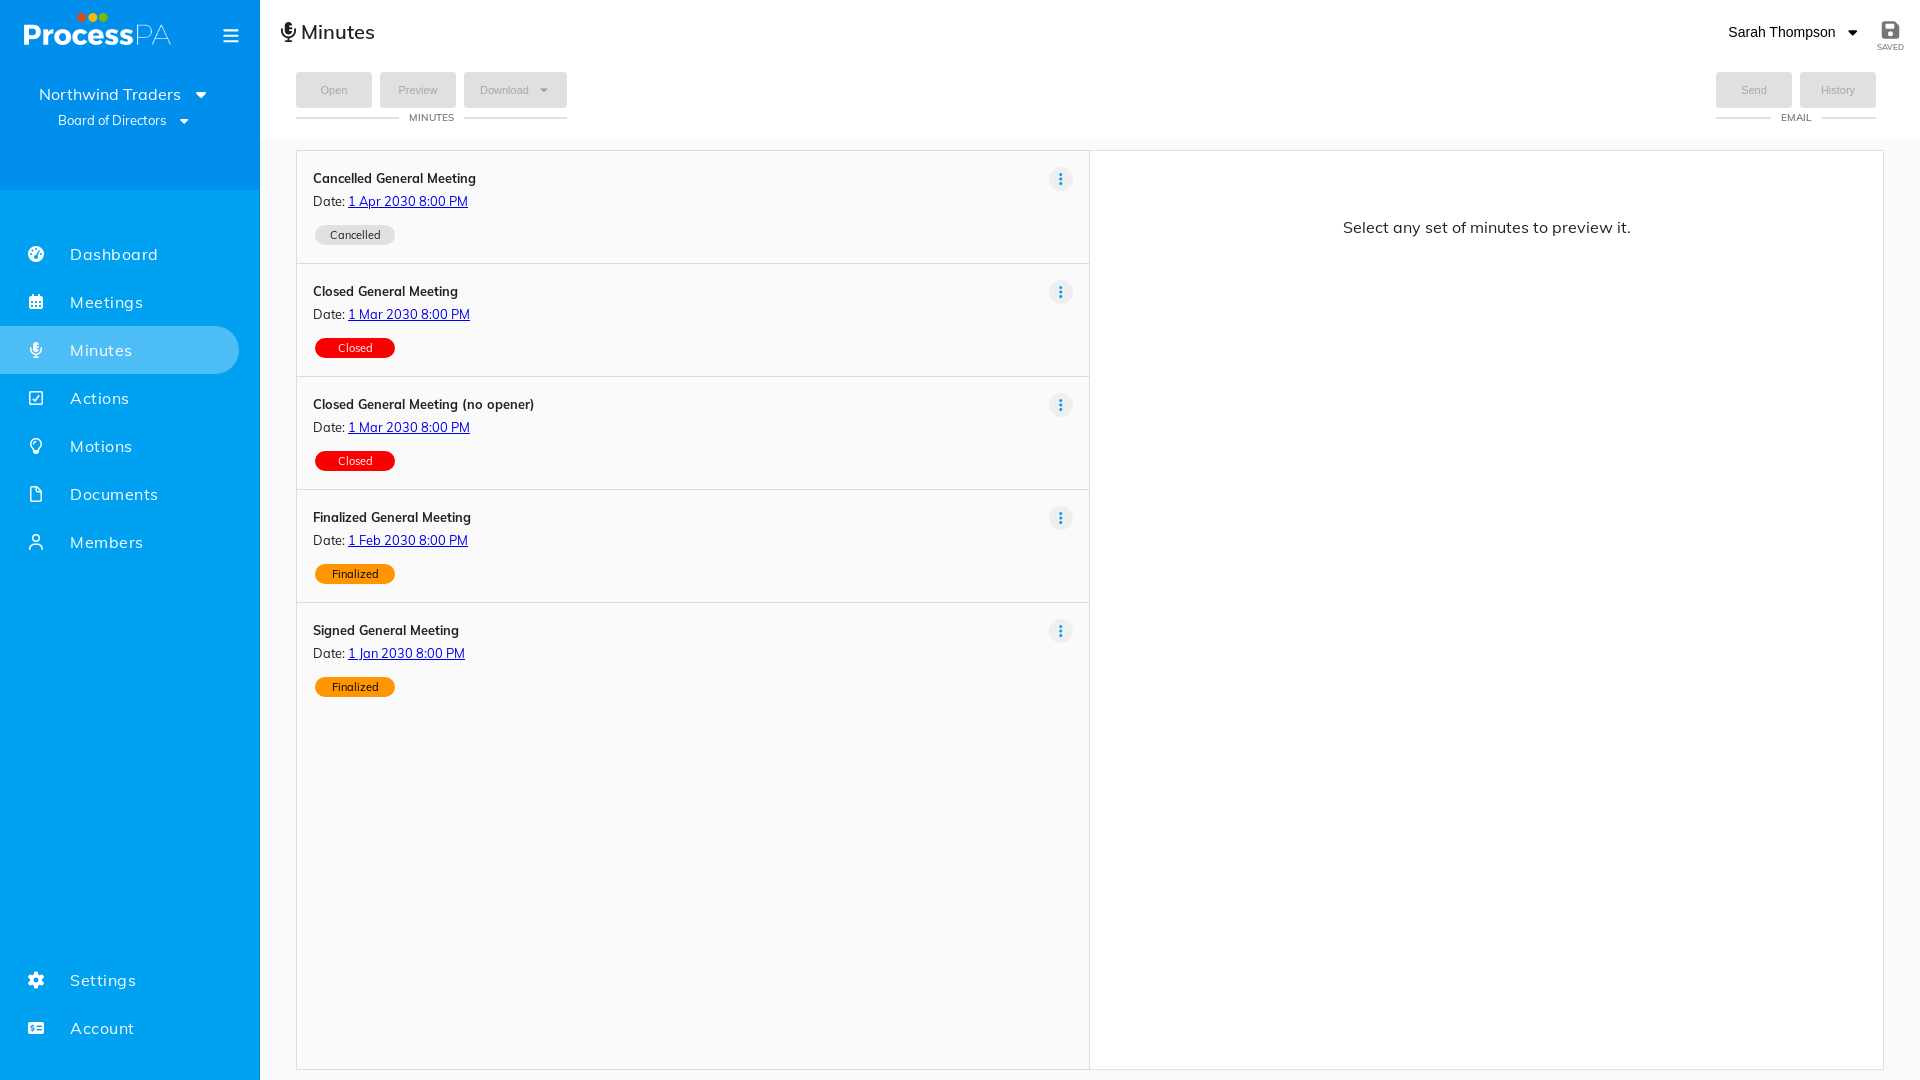The height and width of the screenshot is (1080, 1920).
Task: Open date link of Closed General Meeting (no opener)
Action: click(x=409, y=427)
